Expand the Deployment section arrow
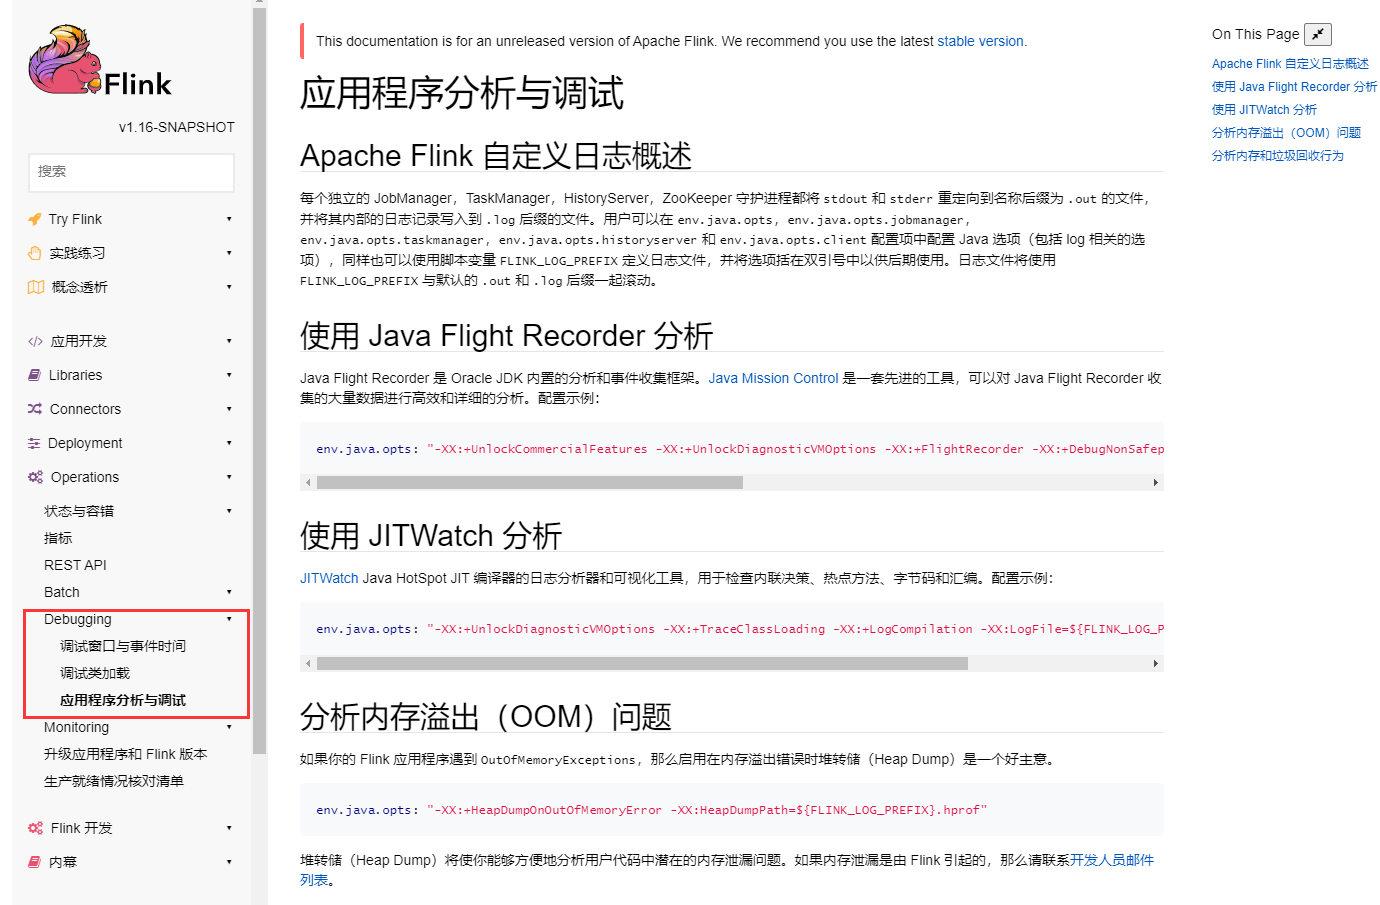 pyautogui.click(x=229, y=443)
